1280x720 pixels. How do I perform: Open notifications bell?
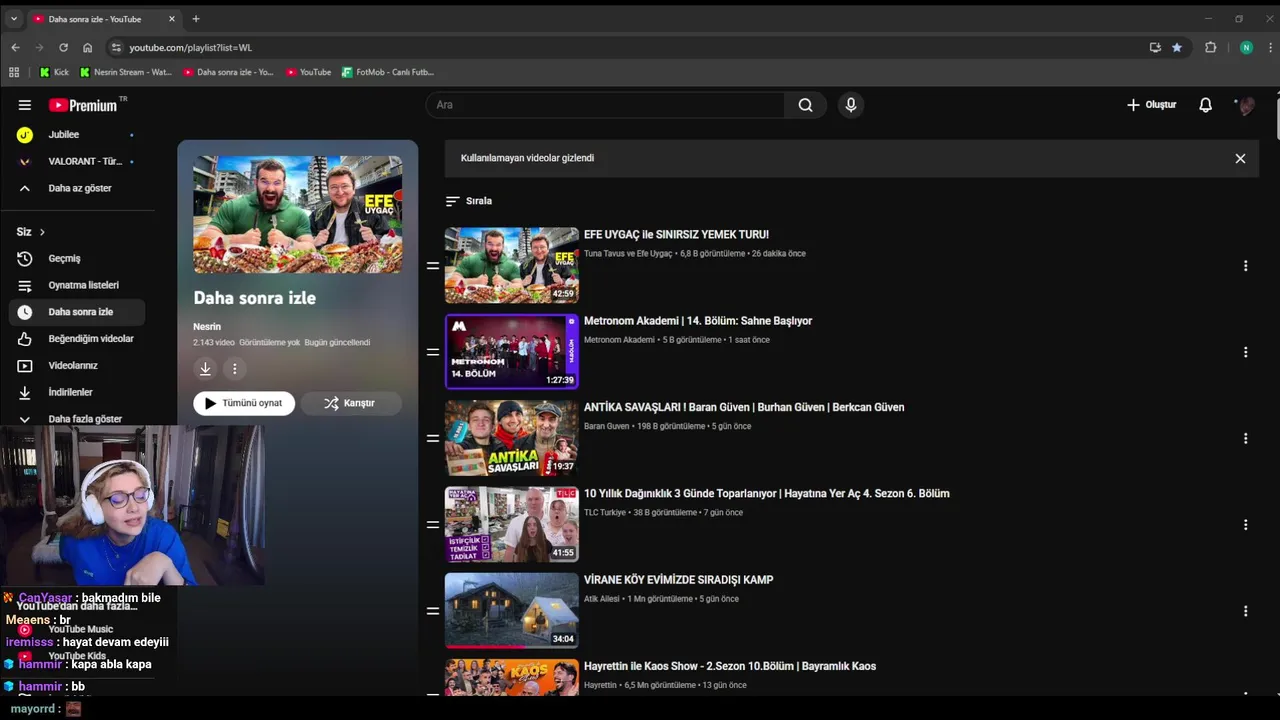coord(1205,105)
